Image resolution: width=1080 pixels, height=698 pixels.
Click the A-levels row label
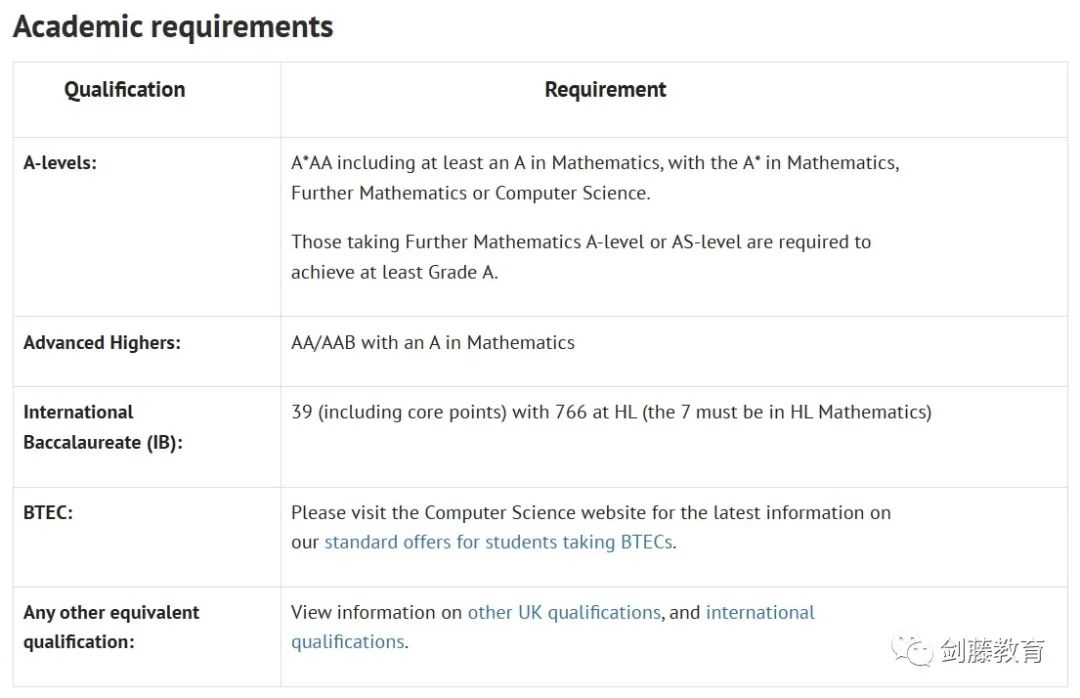[x=60, y=163]
